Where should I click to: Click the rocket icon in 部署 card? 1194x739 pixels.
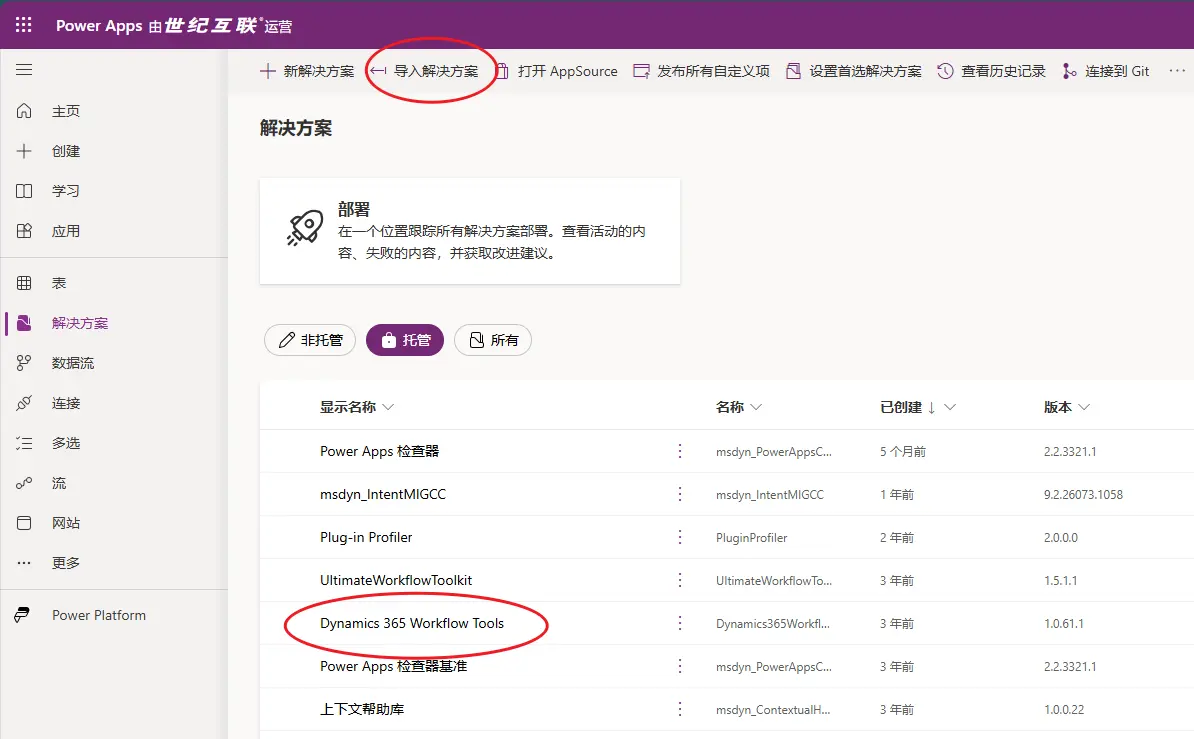tap(305, 228)
